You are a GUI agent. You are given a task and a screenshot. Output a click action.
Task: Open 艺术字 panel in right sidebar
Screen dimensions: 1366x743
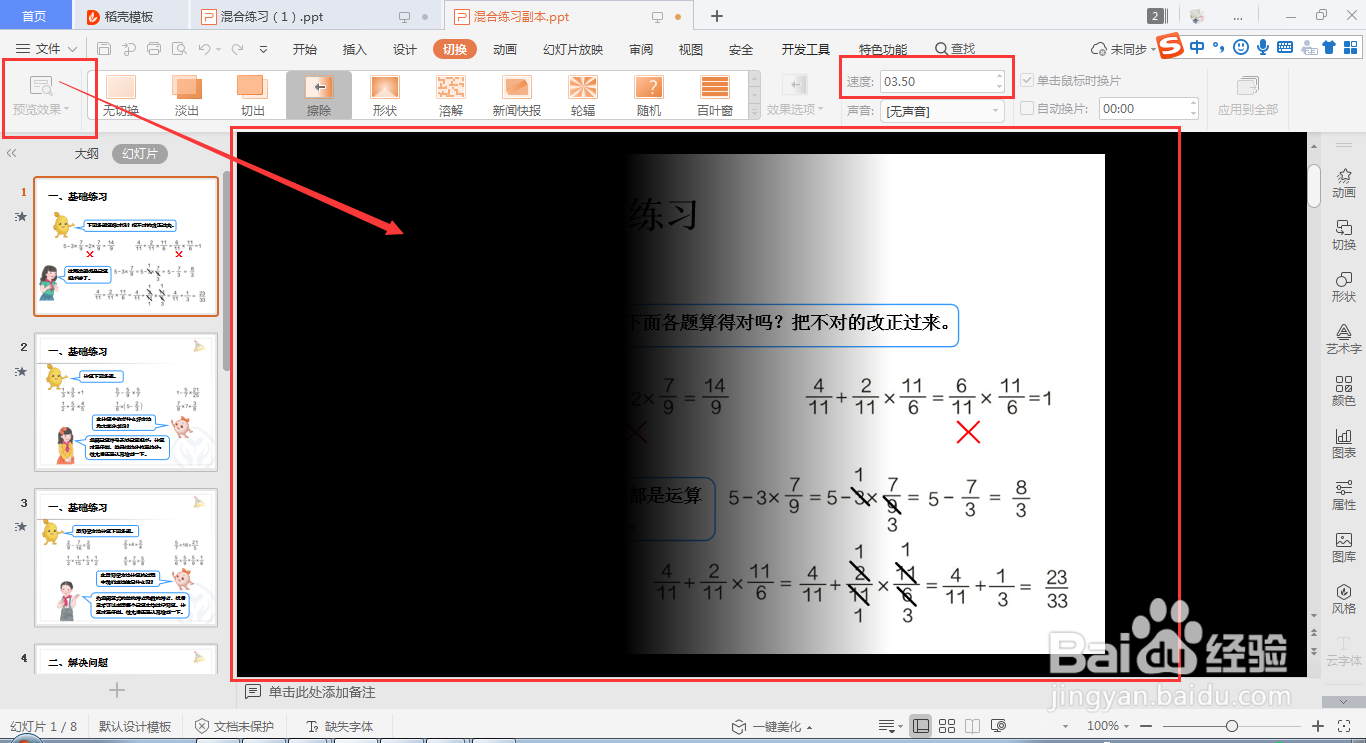pos(1344,339)
